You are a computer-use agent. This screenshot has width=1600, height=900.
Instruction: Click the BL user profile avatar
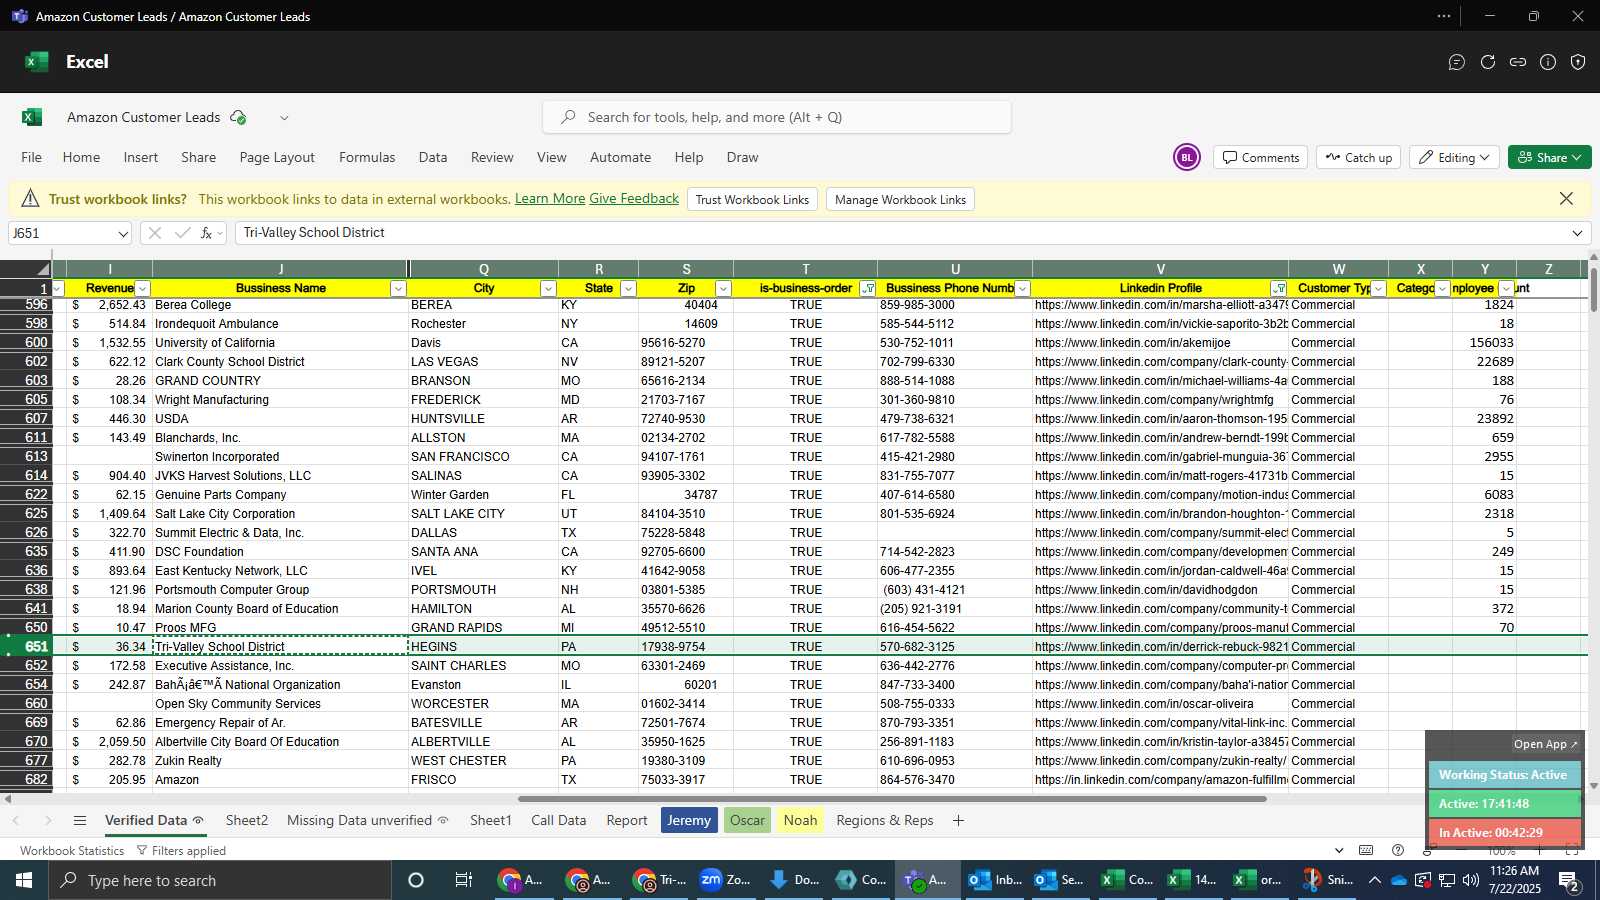point(1187,157)
